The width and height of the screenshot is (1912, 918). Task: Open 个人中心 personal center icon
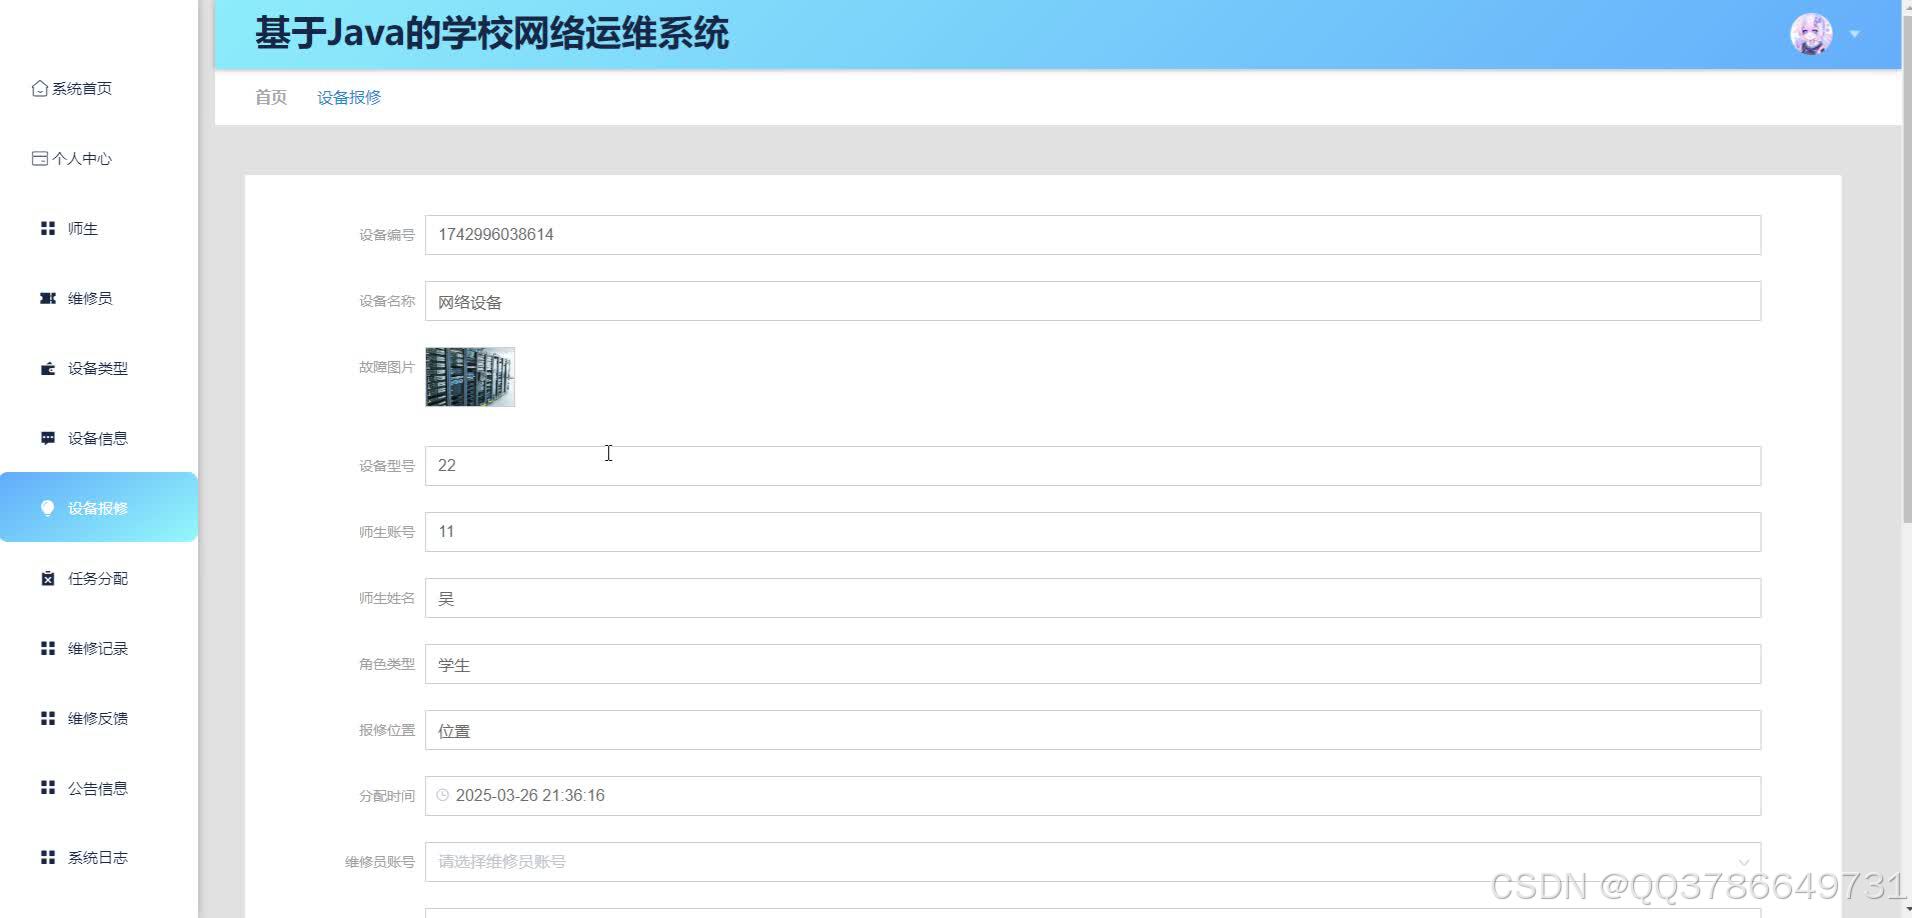(39, 158)
